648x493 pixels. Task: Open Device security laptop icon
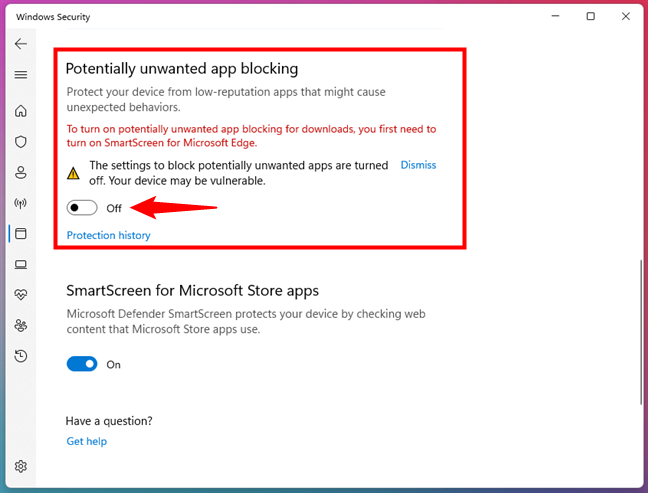21,264
